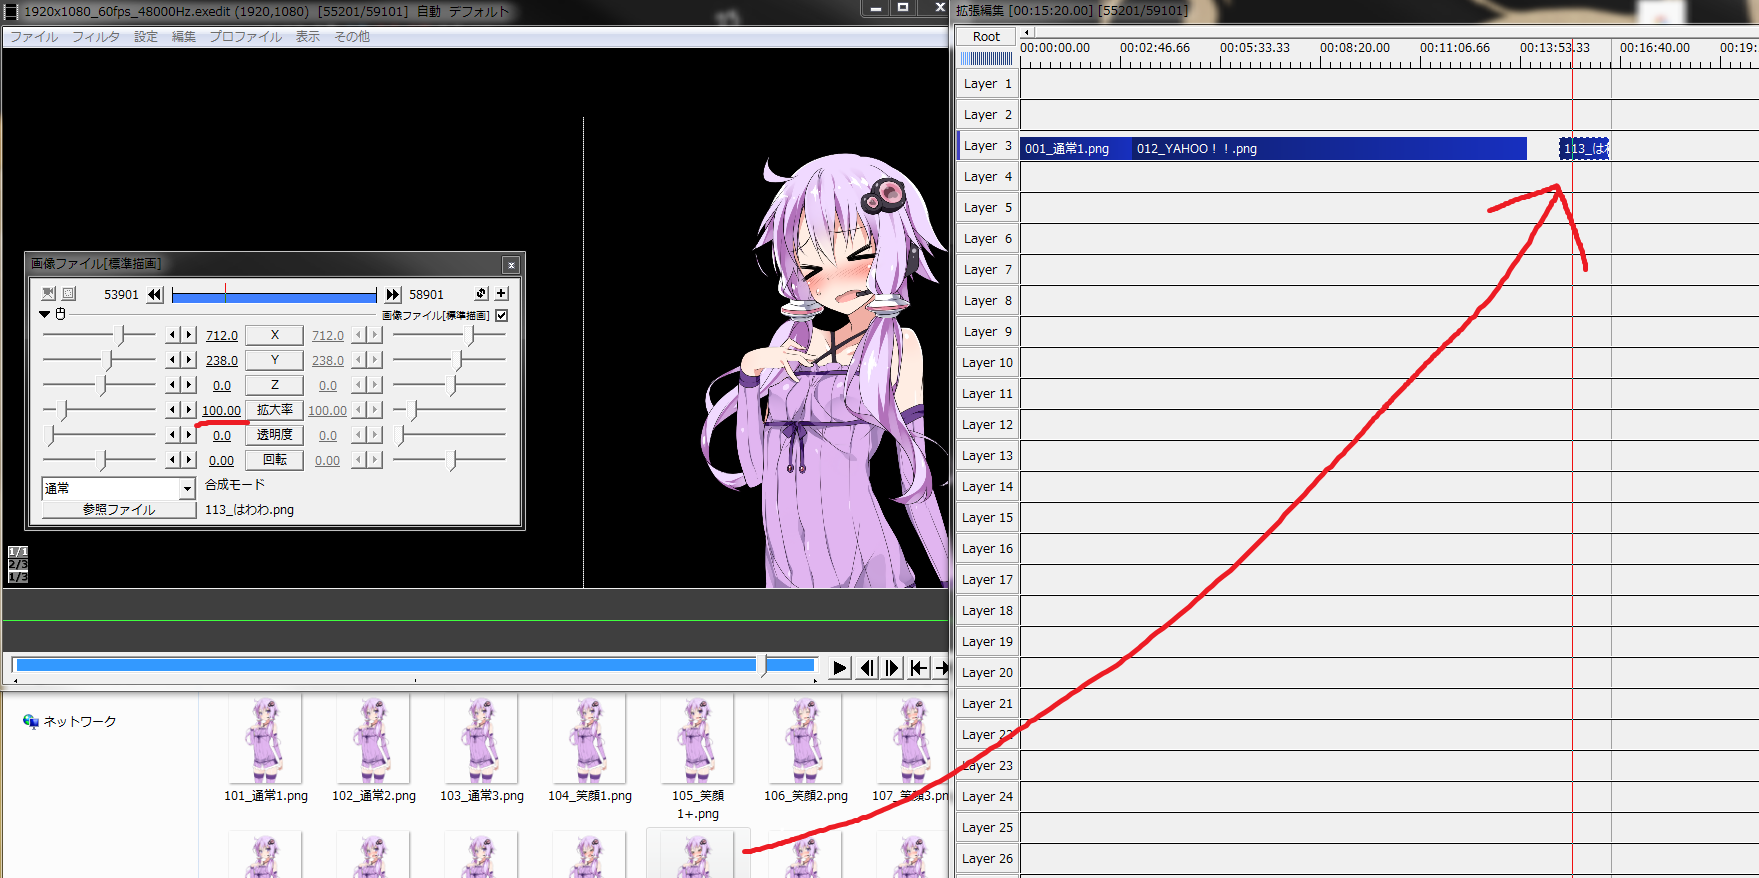The height and width of the screenshot is (878, 1759).
Task: Toggle visibility of Layer 4
Action: coord(987,177)
